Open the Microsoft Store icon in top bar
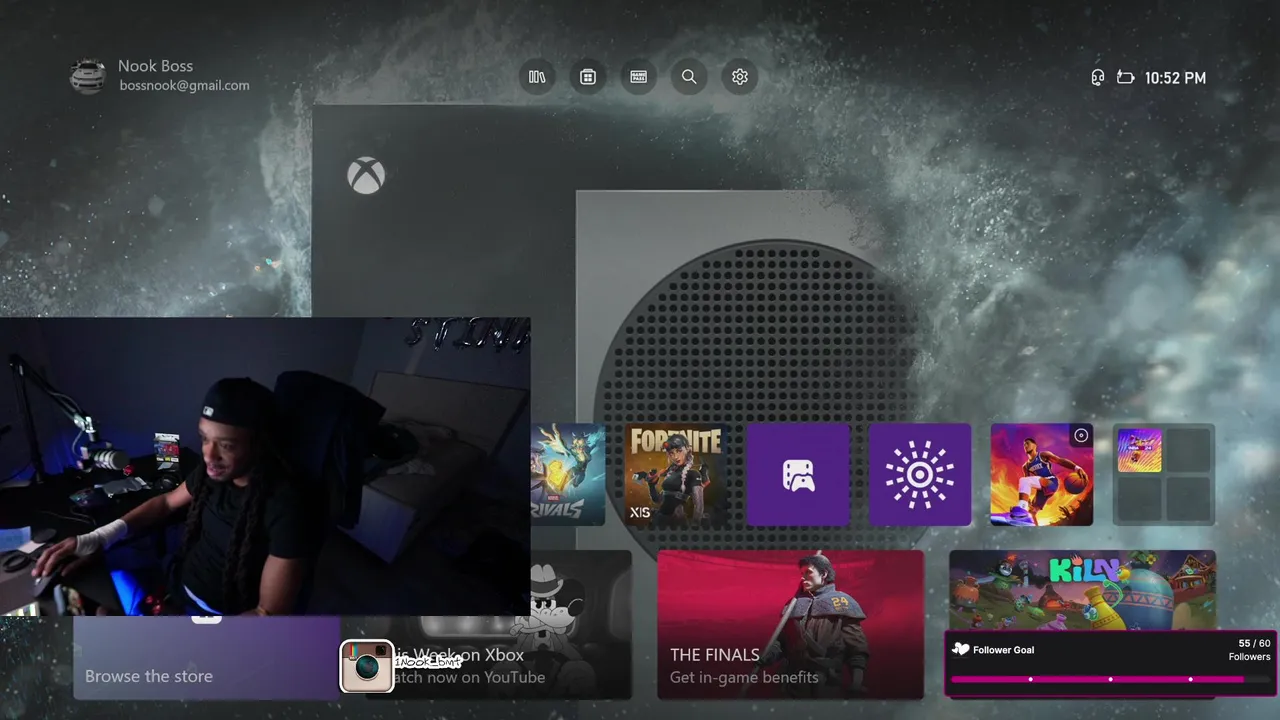This screenshot has width=1280, height=720. (588, 77)
